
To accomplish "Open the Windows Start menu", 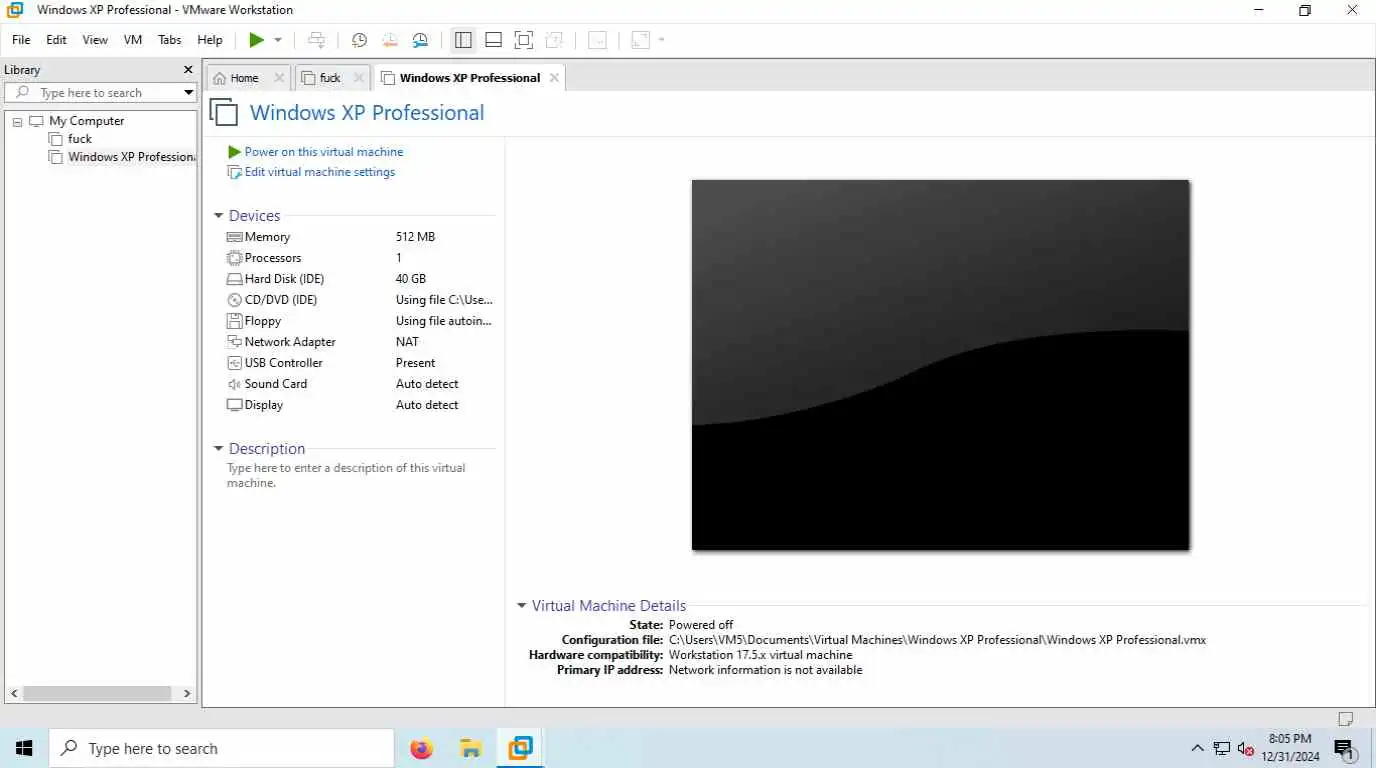I will 24,748.
